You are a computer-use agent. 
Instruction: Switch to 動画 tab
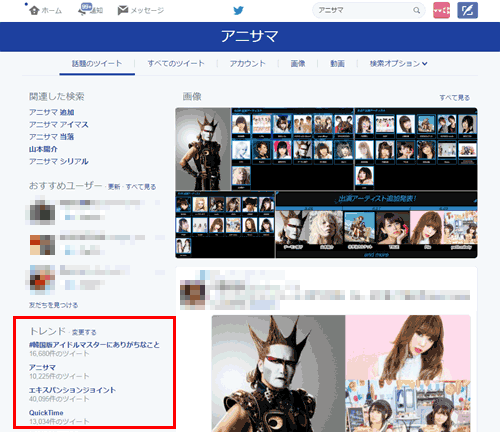(x=337, y=63)
